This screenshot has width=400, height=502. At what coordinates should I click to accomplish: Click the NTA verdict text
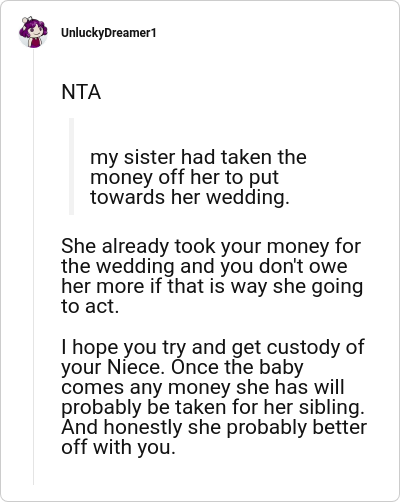tap(81, 92)
